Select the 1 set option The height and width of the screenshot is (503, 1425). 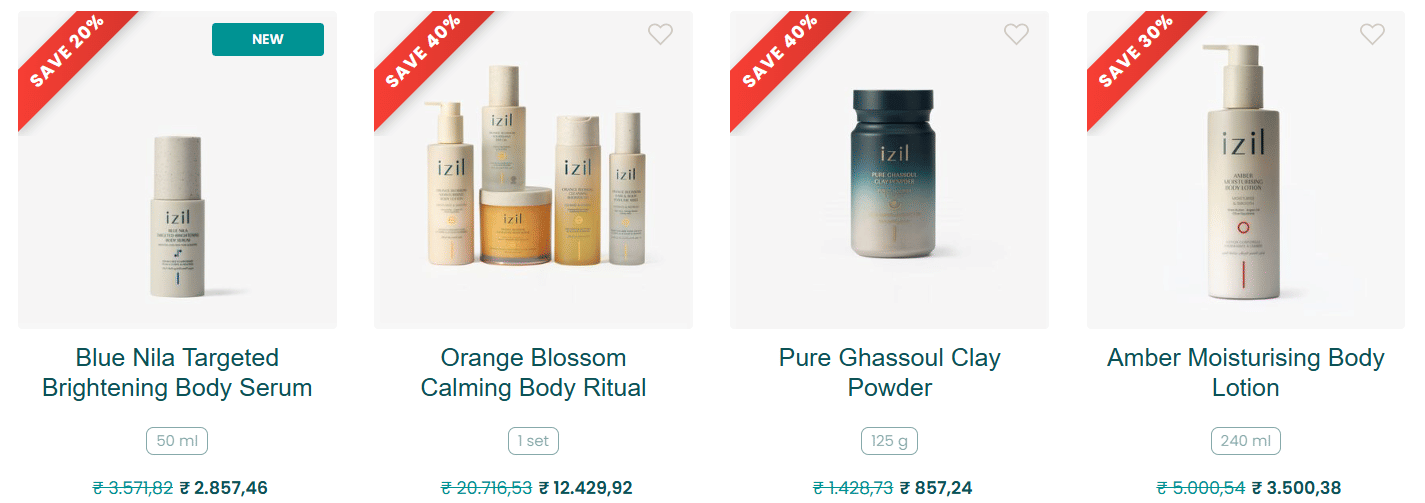pyautogui.click(x=533, y=441)
